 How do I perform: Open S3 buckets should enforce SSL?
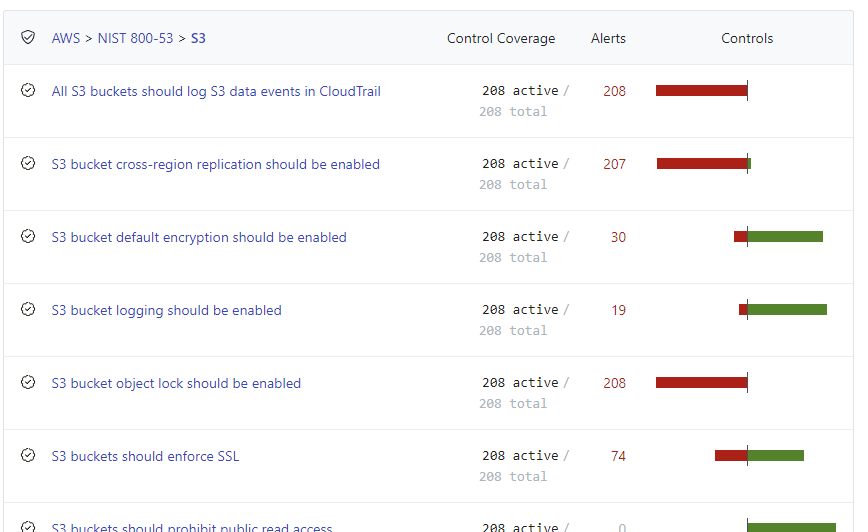point(145,457)
